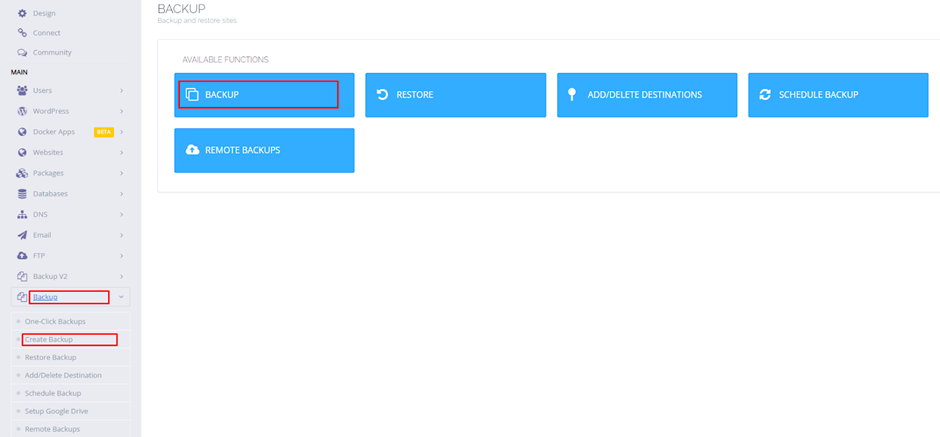Click the SCHEDULE BACKUP tile label
Viewport: 940px width, 437px height.
(x=819, y=95)
